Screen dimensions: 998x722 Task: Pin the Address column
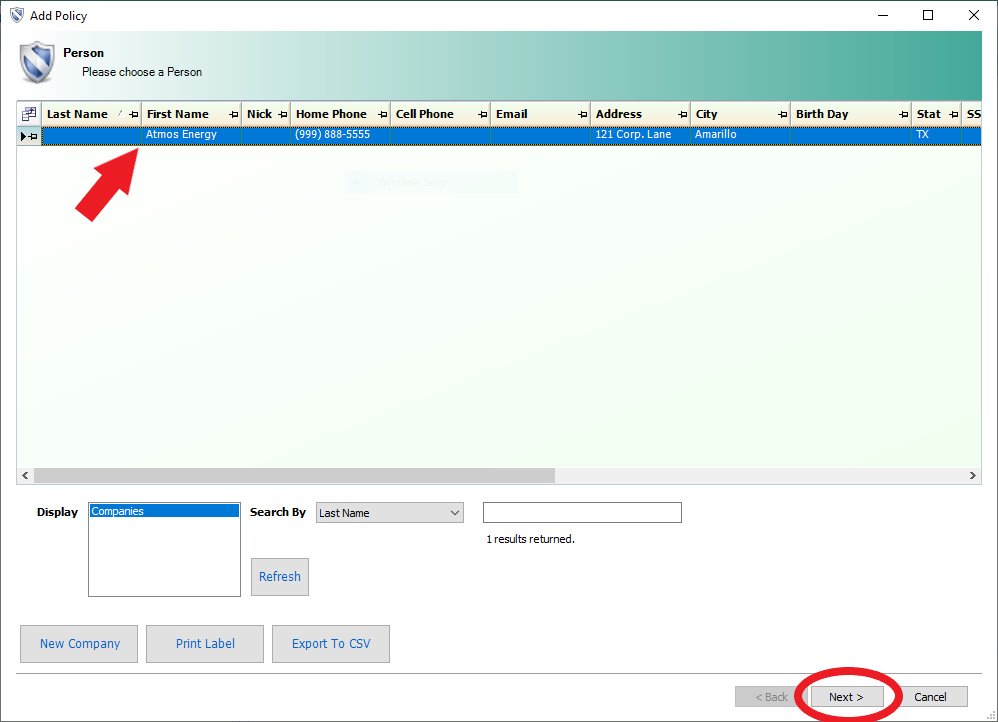(683, 114)
